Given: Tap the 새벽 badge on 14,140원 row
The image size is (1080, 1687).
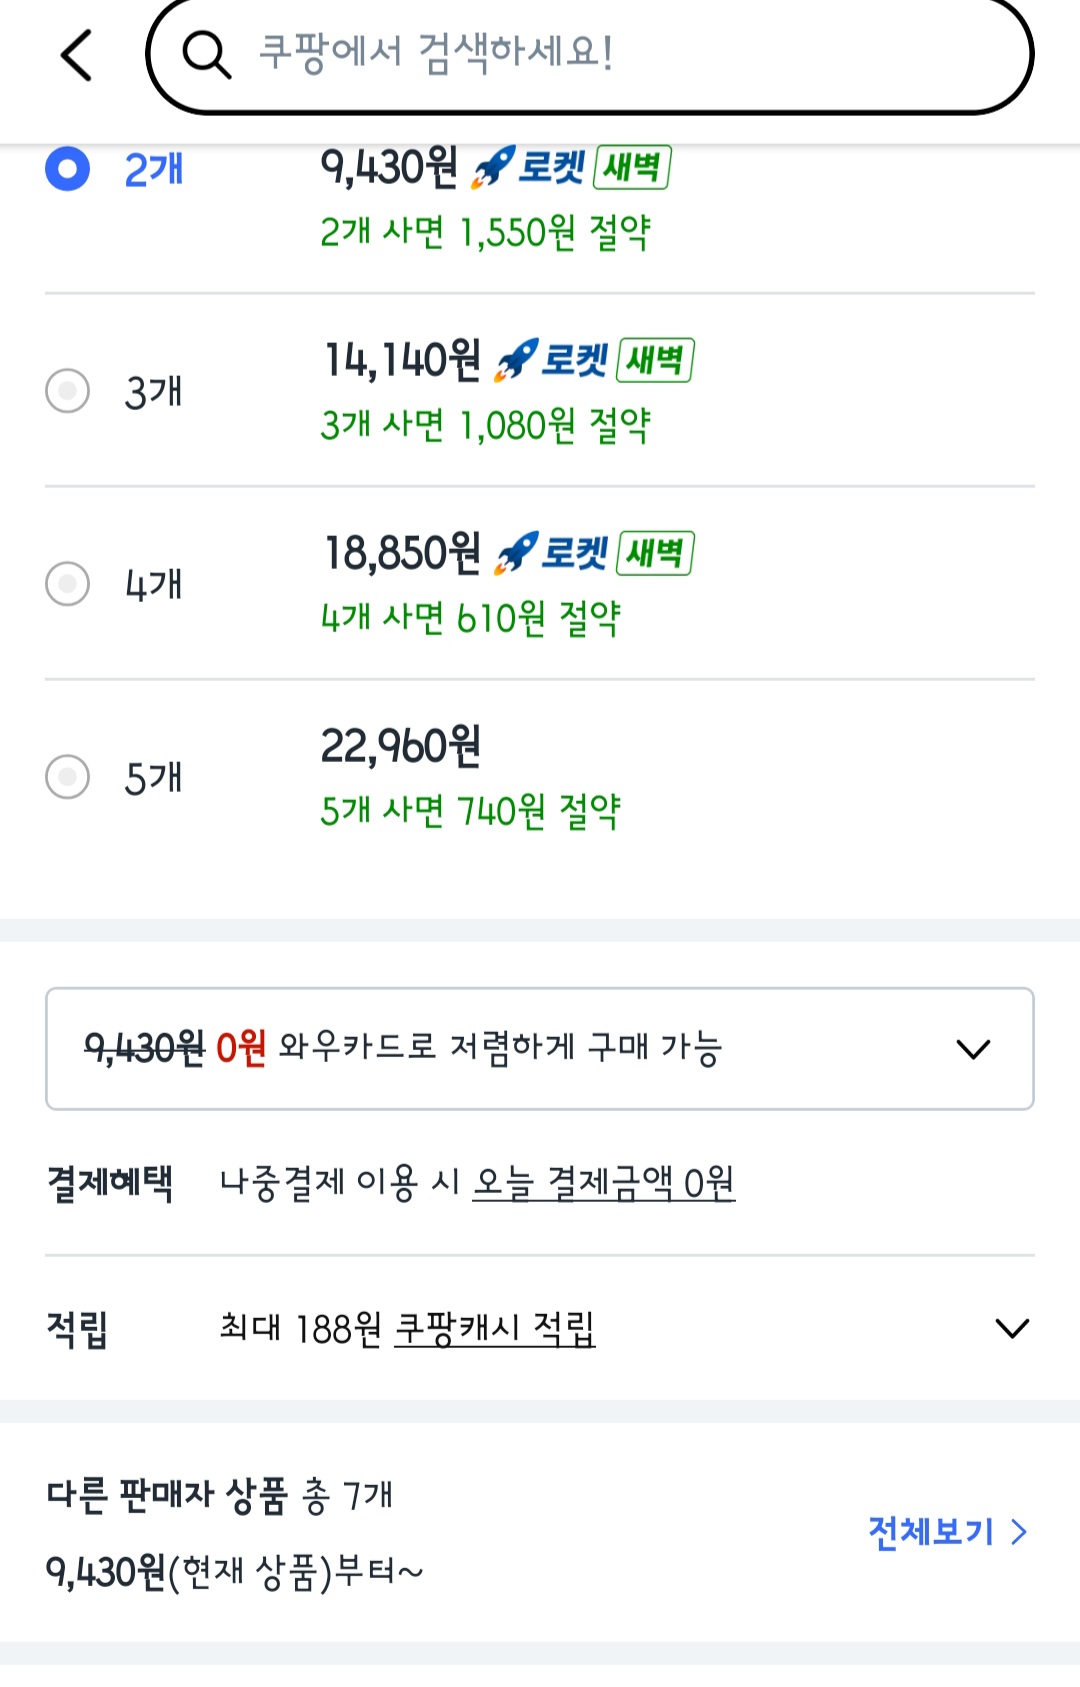Looking at the screenshot, I should click(656, 360).
